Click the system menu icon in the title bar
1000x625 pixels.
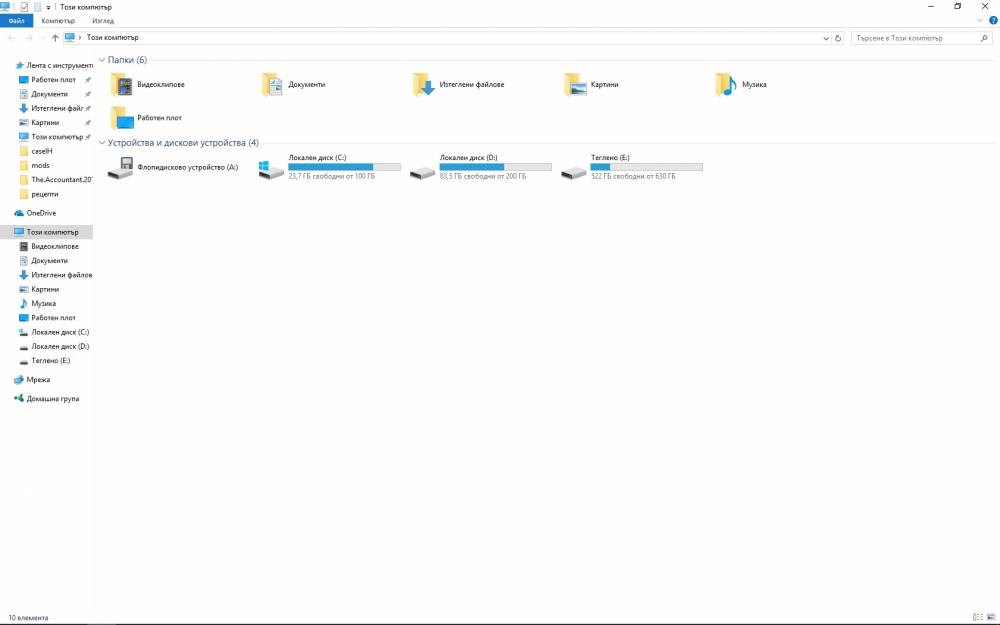(5, 7)
